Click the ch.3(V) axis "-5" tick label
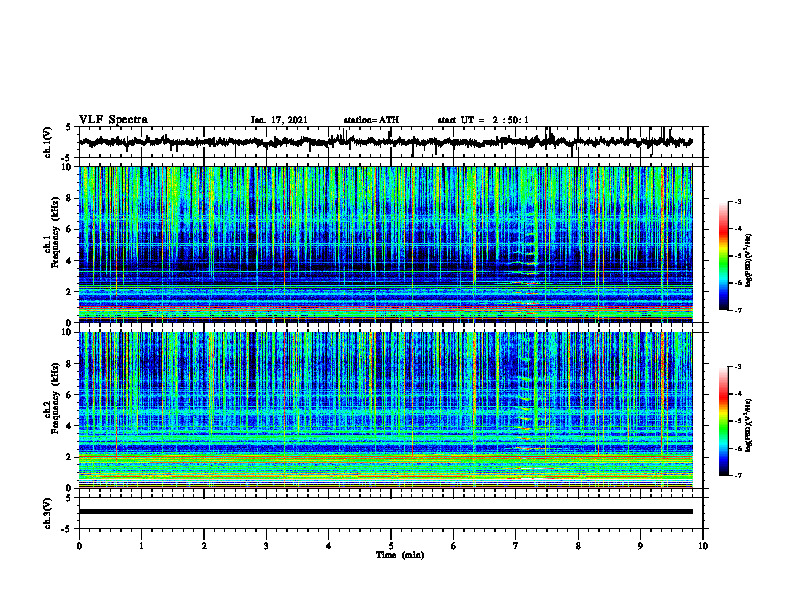The width and height of the screenshot is (792, 612). pos(66,529)
